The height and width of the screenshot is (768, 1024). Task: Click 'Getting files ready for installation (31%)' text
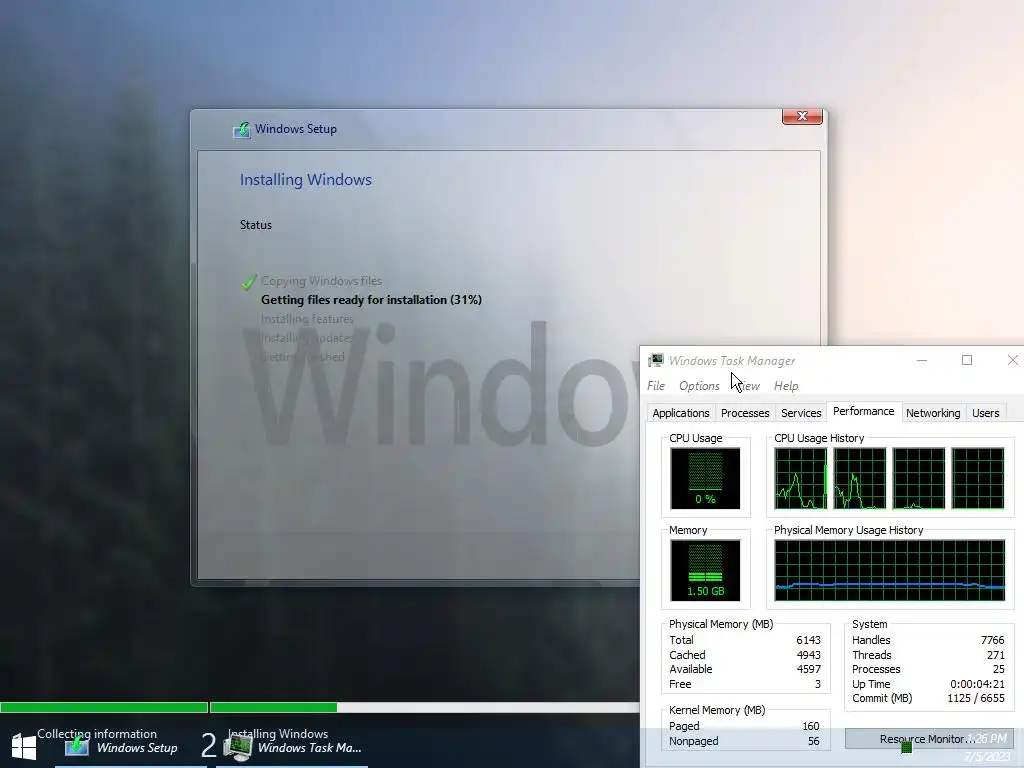371,300
